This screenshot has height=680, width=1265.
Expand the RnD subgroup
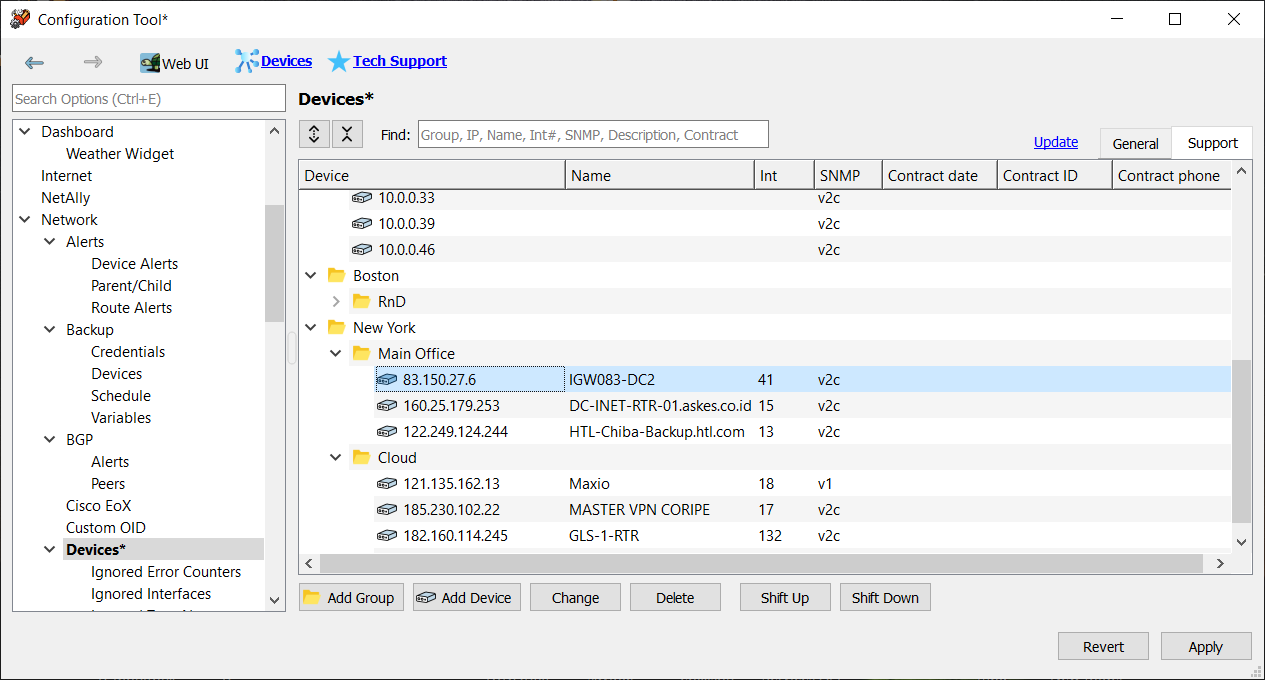pyautogui.click(x=335, y=301)
